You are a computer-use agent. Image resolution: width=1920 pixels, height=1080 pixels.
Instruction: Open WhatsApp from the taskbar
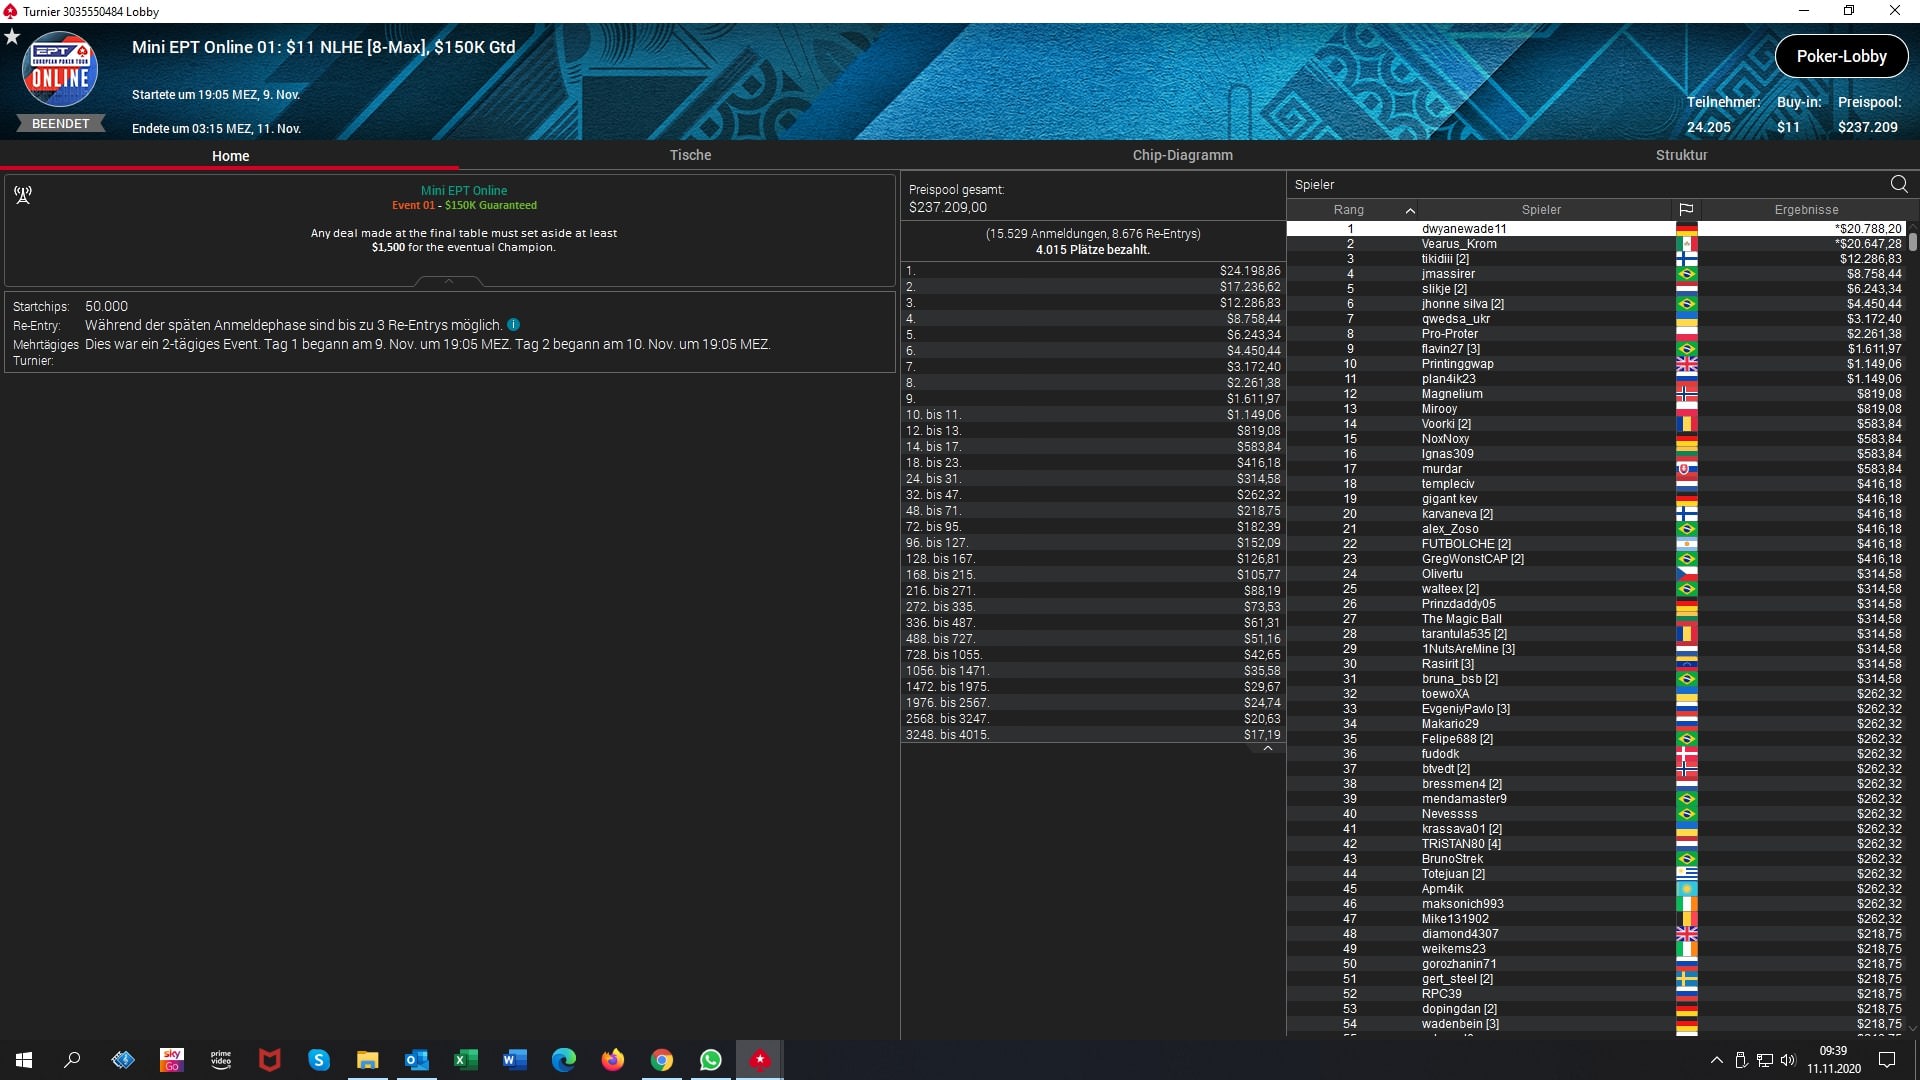click(711, 1060)
